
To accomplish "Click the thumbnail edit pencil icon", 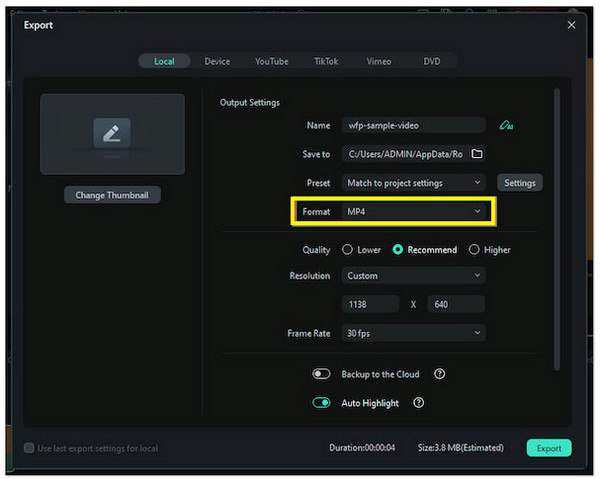I will pos(112,133).
